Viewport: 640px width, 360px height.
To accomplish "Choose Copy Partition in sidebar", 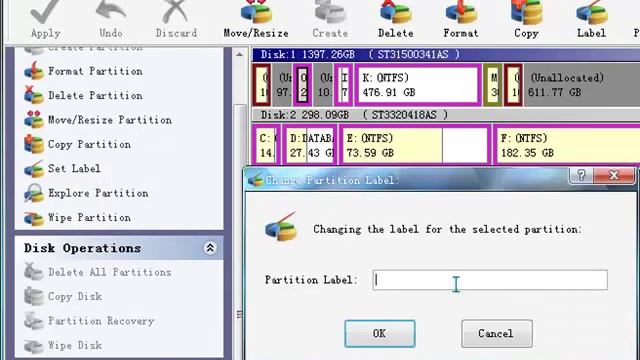I will [x=78, y=144].
